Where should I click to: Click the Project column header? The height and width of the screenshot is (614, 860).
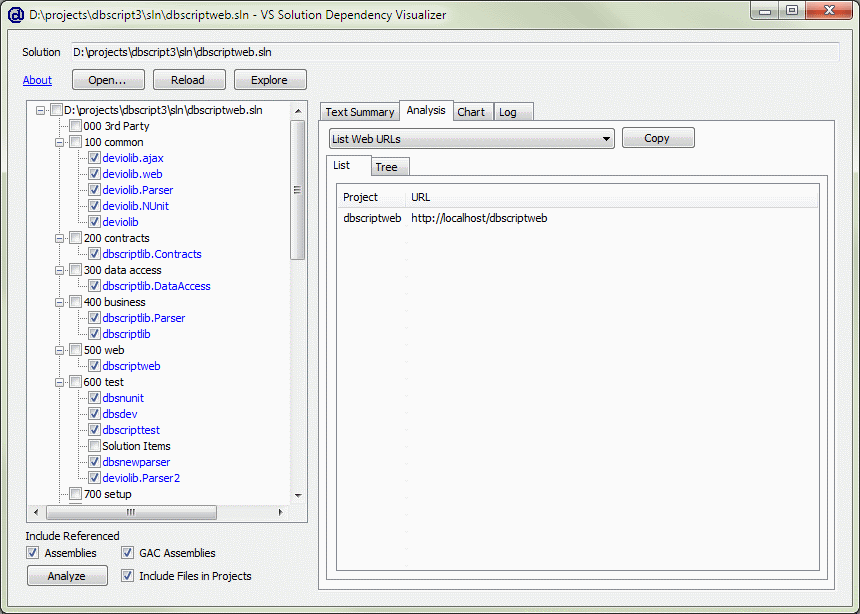tap(371, 197)
